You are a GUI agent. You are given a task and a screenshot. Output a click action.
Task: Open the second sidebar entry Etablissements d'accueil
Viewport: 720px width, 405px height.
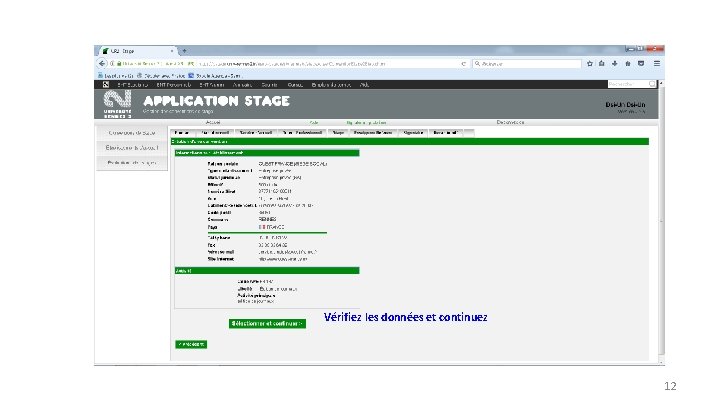pos(132,147)
